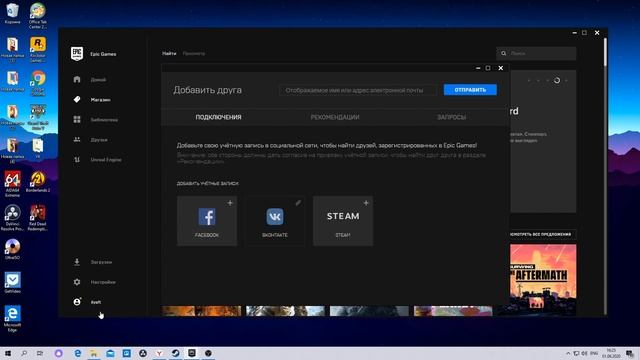Click the account profile icon in the sidebar

point(77,302)
